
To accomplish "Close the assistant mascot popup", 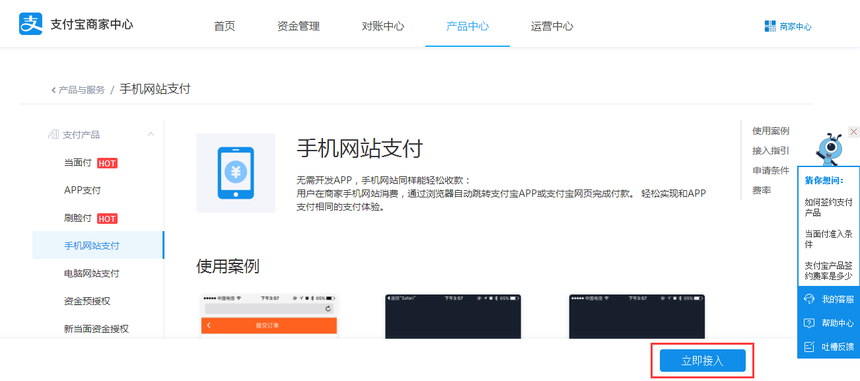I will click(853, 132).
